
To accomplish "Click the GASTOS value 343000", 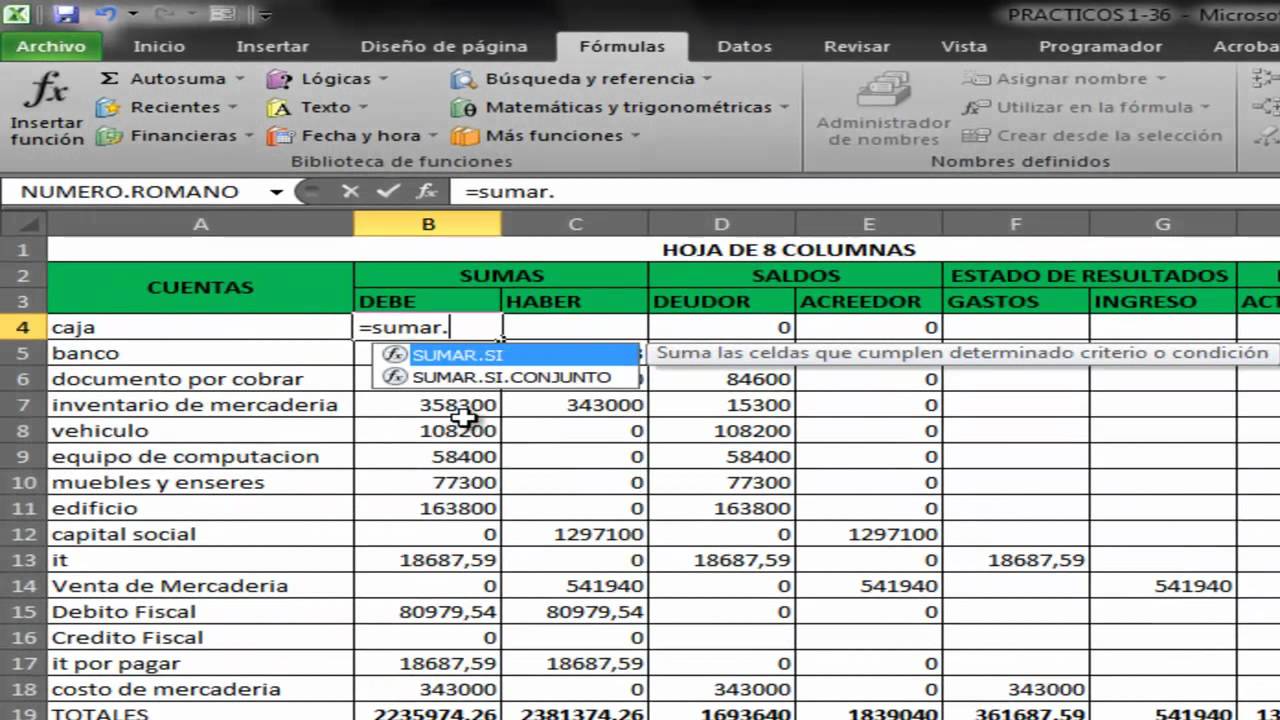I will [1015, 689].
